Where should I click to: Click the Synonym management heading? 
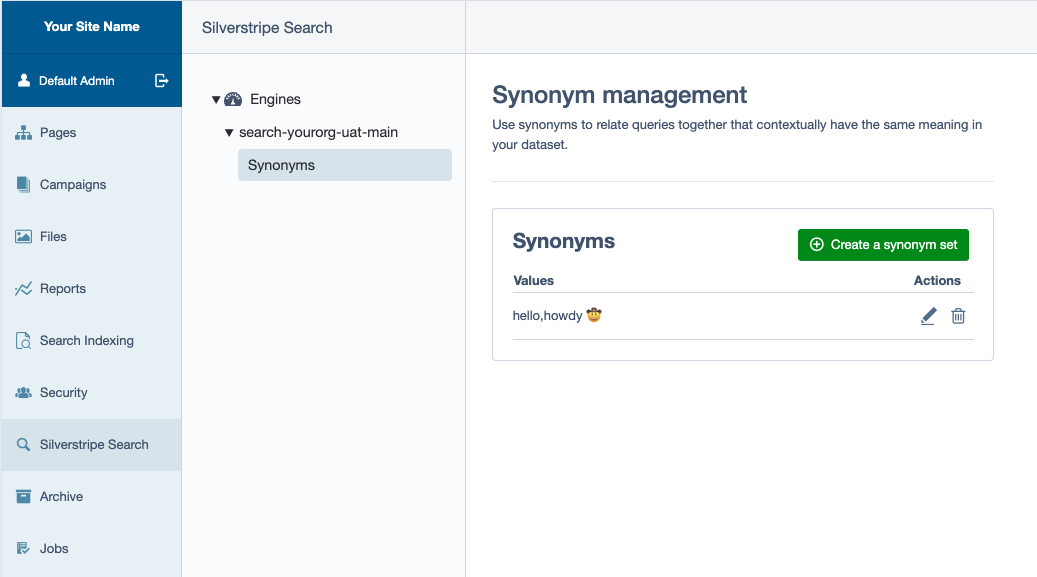point(619,95)
